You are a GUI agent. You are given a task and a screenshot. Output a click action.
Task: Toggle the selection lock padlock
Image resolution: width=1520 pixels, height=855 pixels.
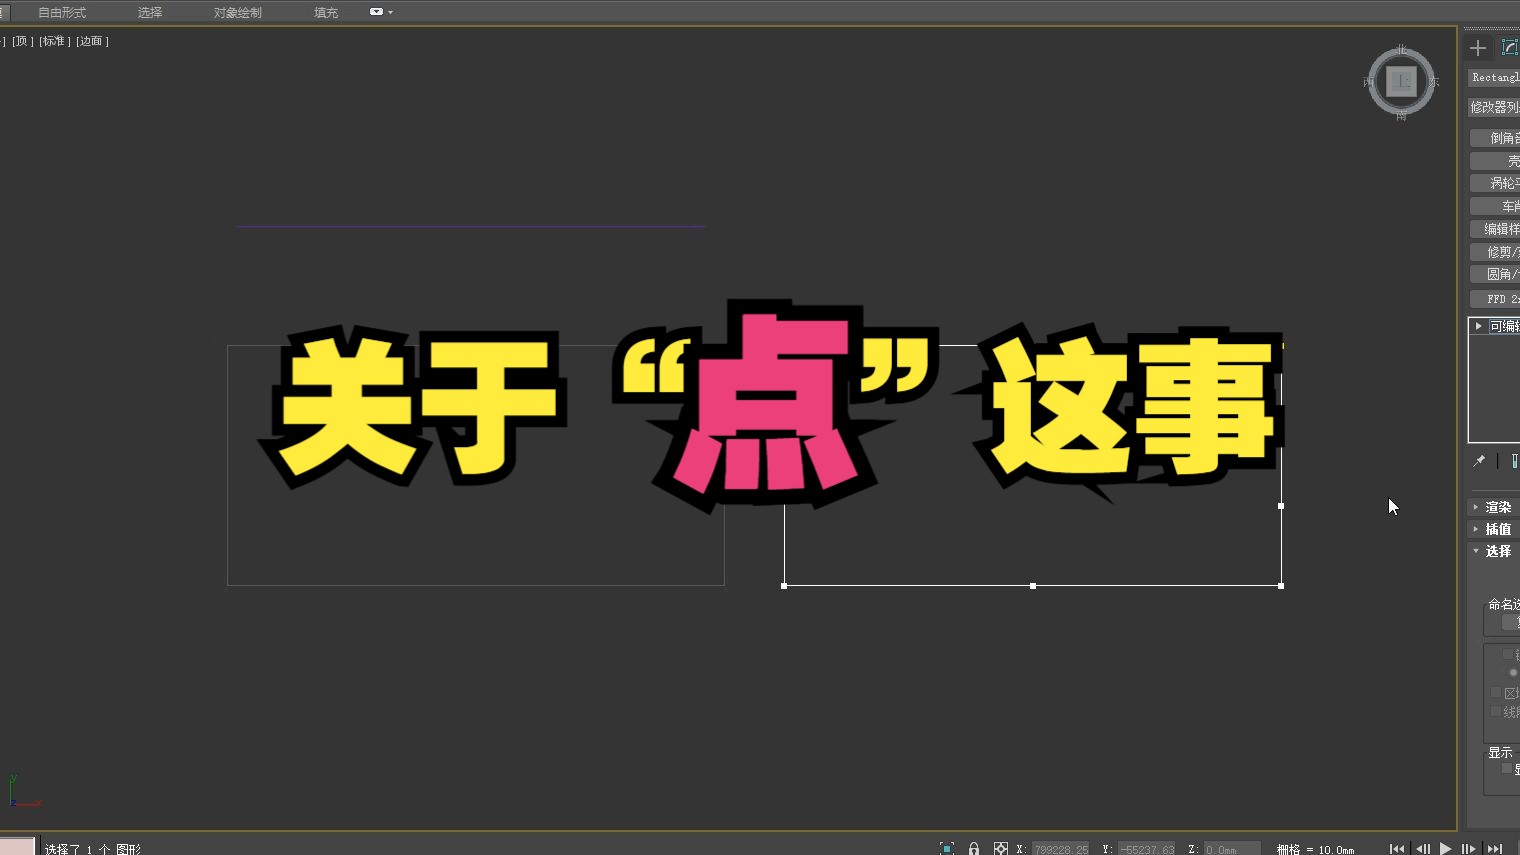pyautogui.click(x=974, y=848)
